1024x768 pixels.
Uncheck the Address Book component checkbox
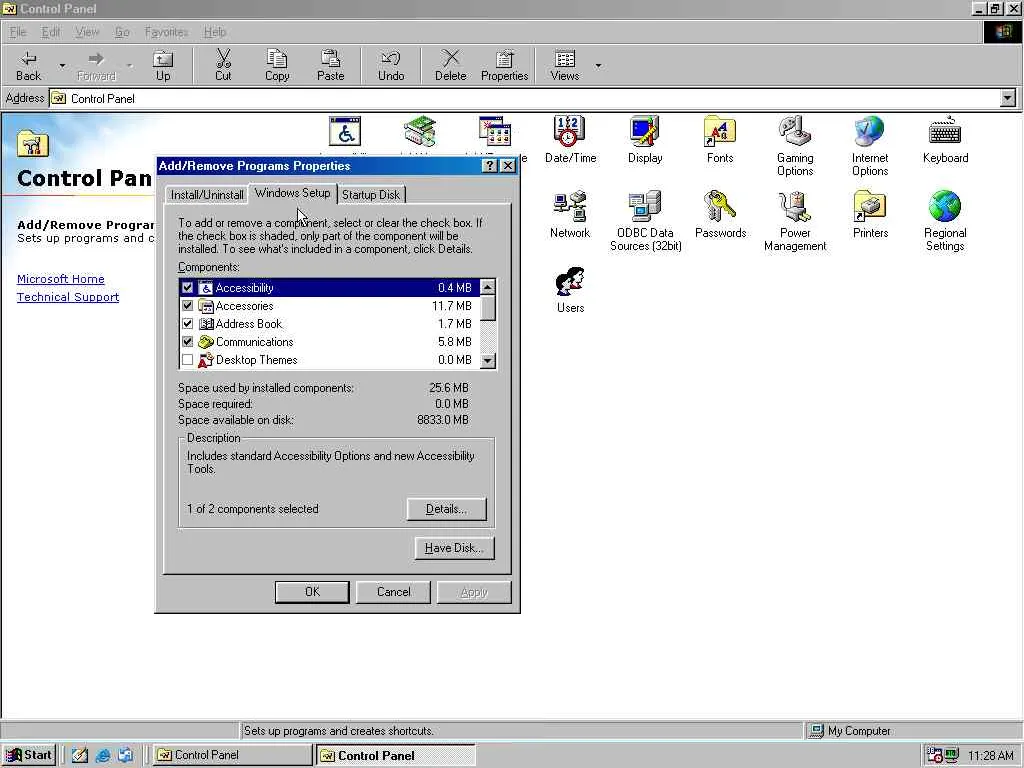click(x=187, y=323)
